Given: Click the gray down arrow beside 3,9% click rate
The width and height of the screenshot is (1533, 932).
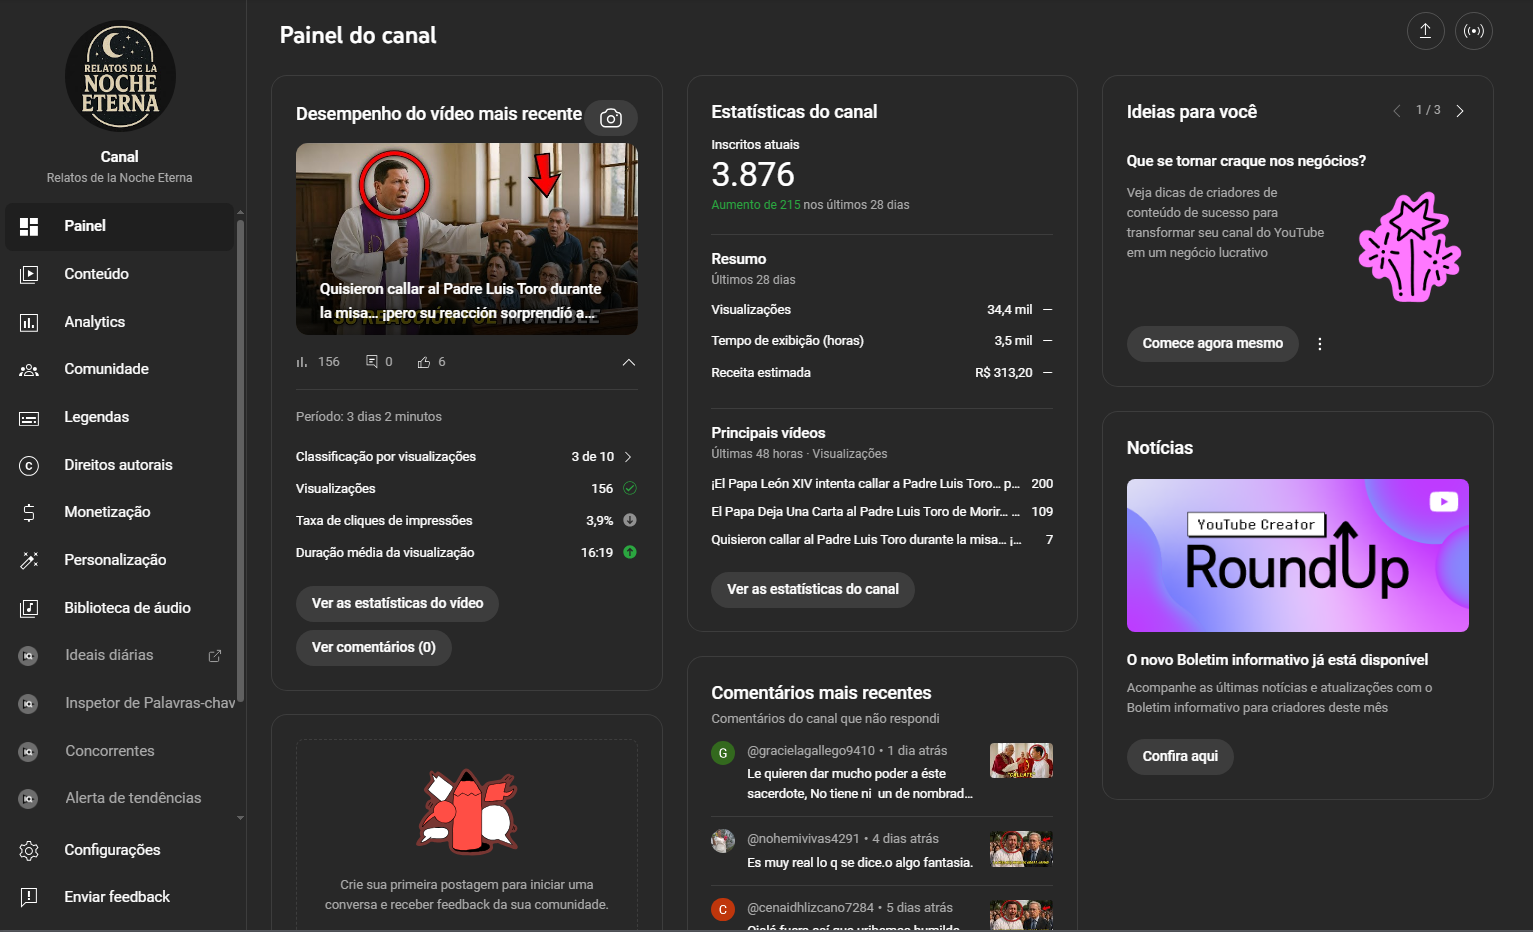Looking at the screenshot, I should click(x=630, y=520).
